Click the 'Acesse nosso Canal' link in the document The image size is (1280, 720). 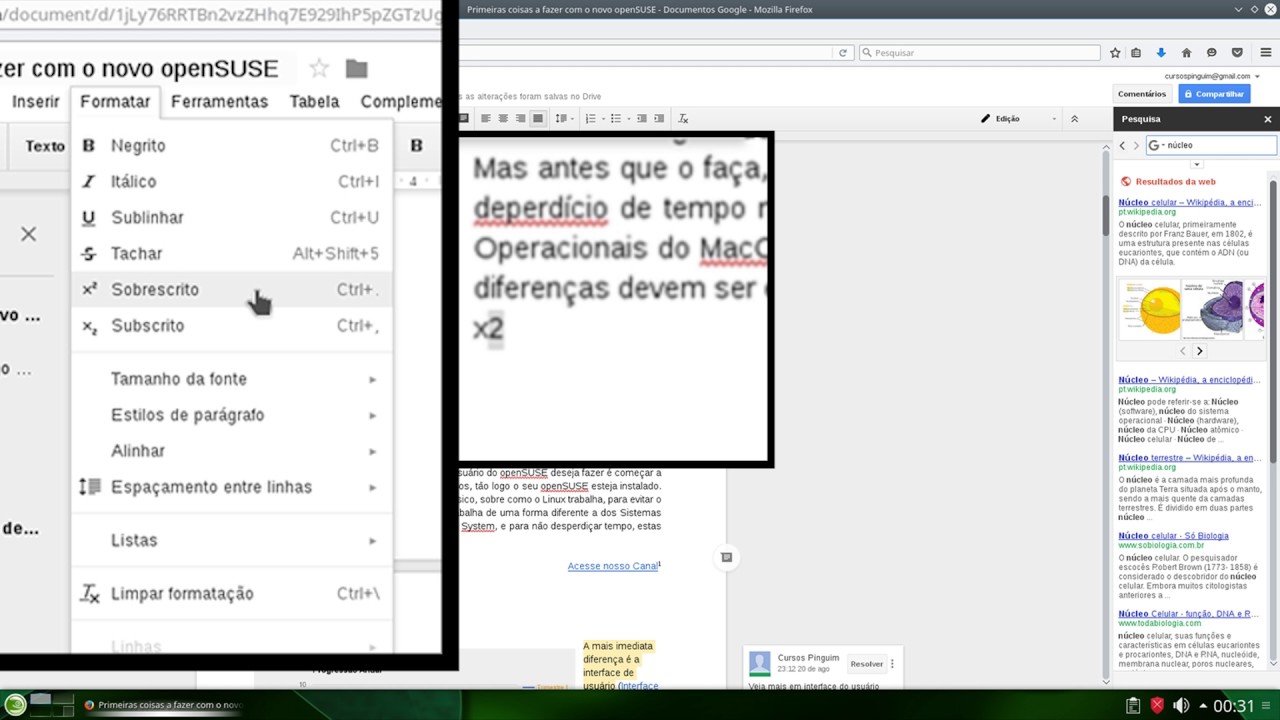612,566
